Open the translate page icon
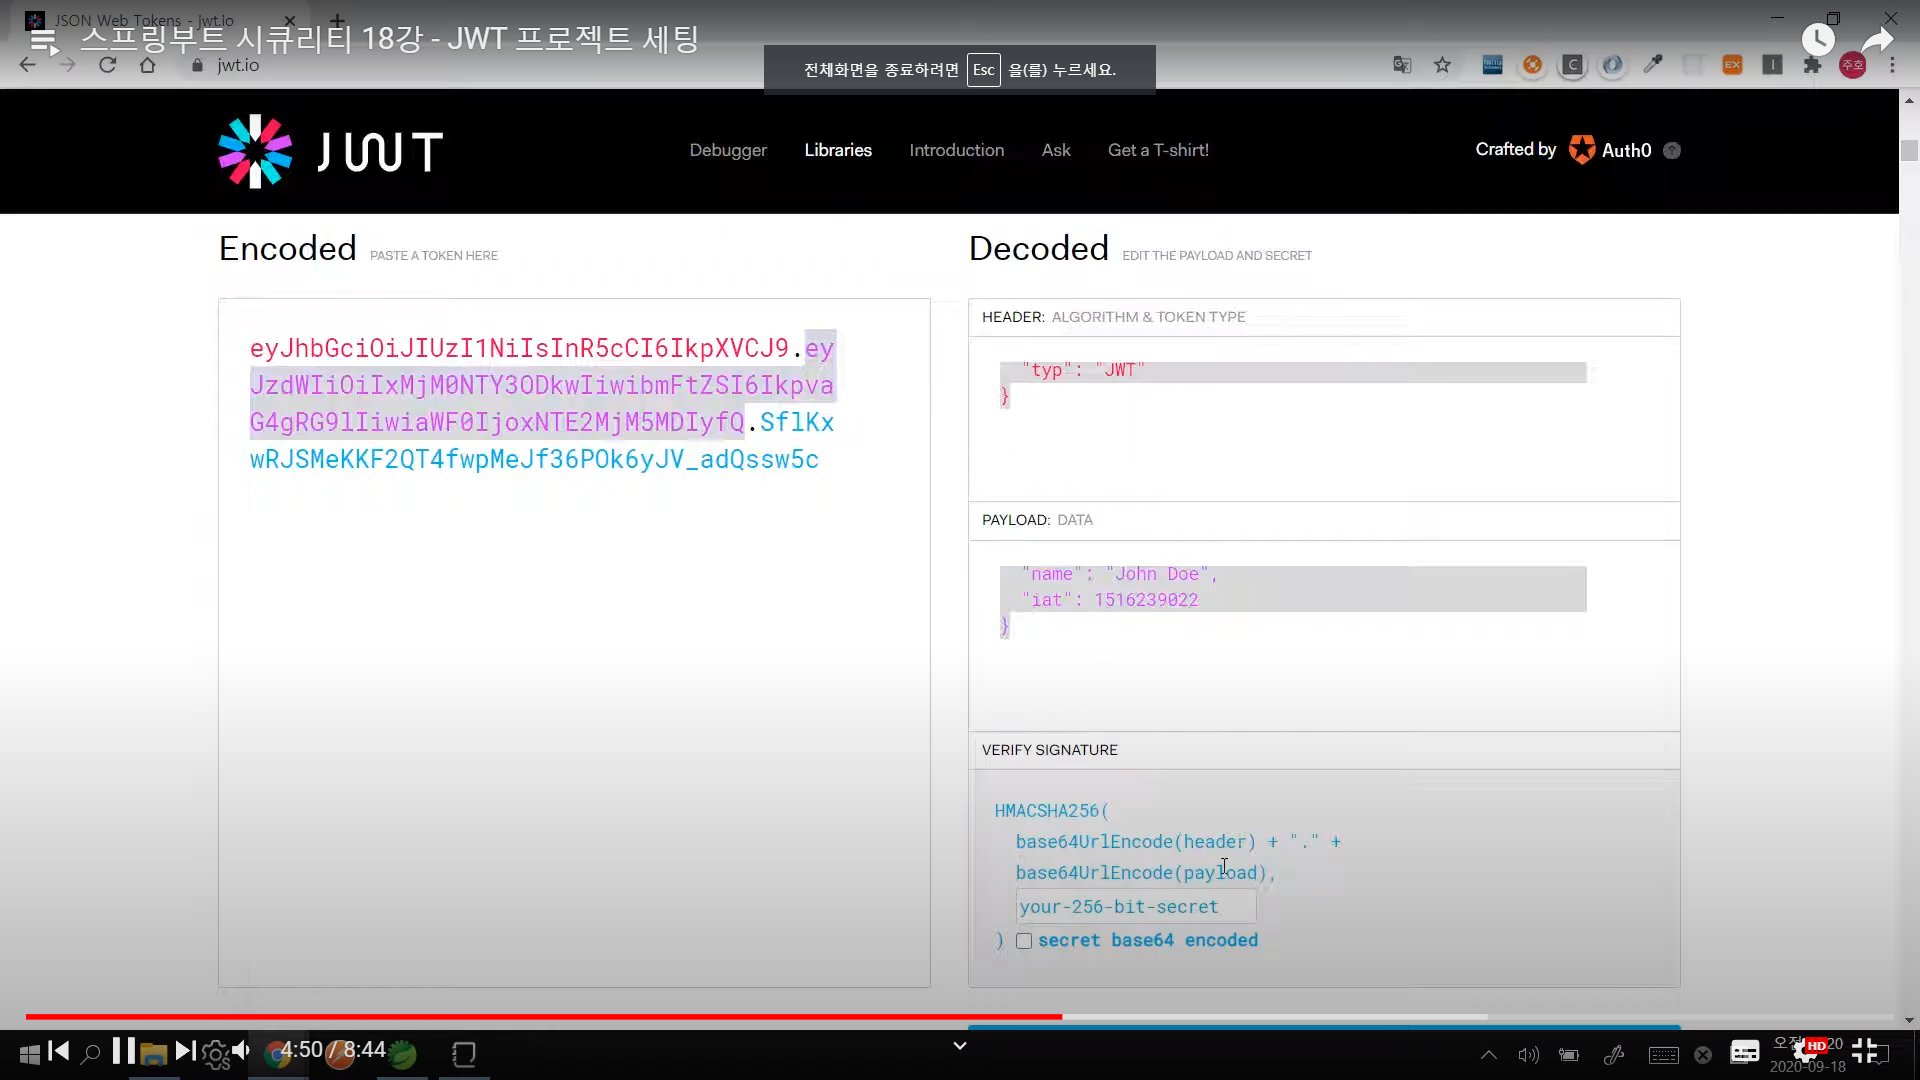Viewport: 1920px width, 1080px height. click(x=1402, y=65)
